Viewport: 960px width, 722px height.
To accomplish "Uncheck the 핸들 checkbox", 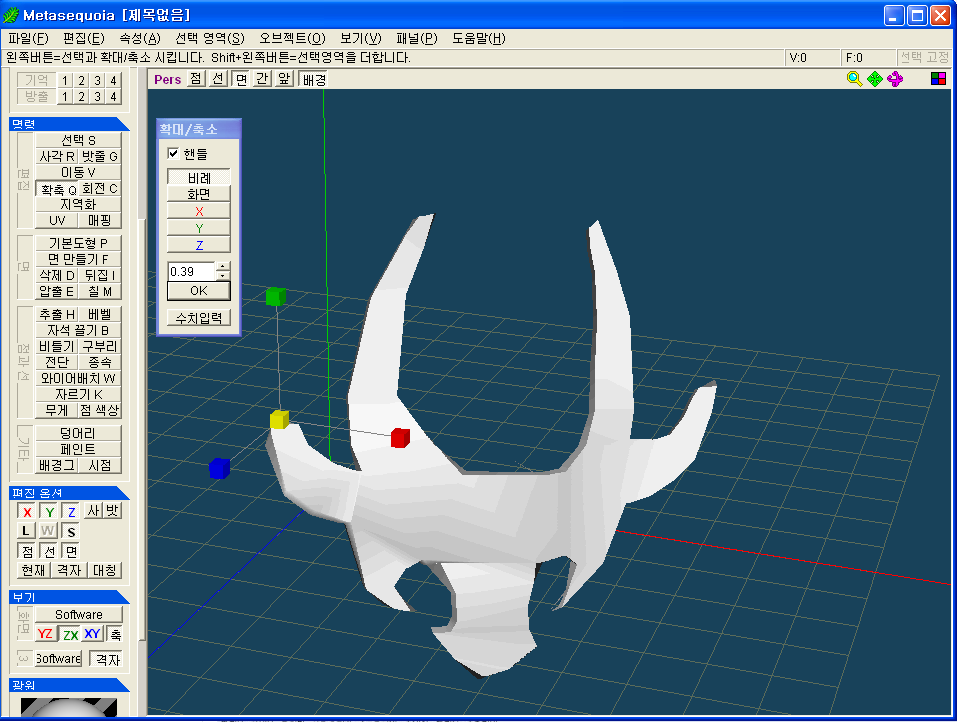I will pos(174,154).
